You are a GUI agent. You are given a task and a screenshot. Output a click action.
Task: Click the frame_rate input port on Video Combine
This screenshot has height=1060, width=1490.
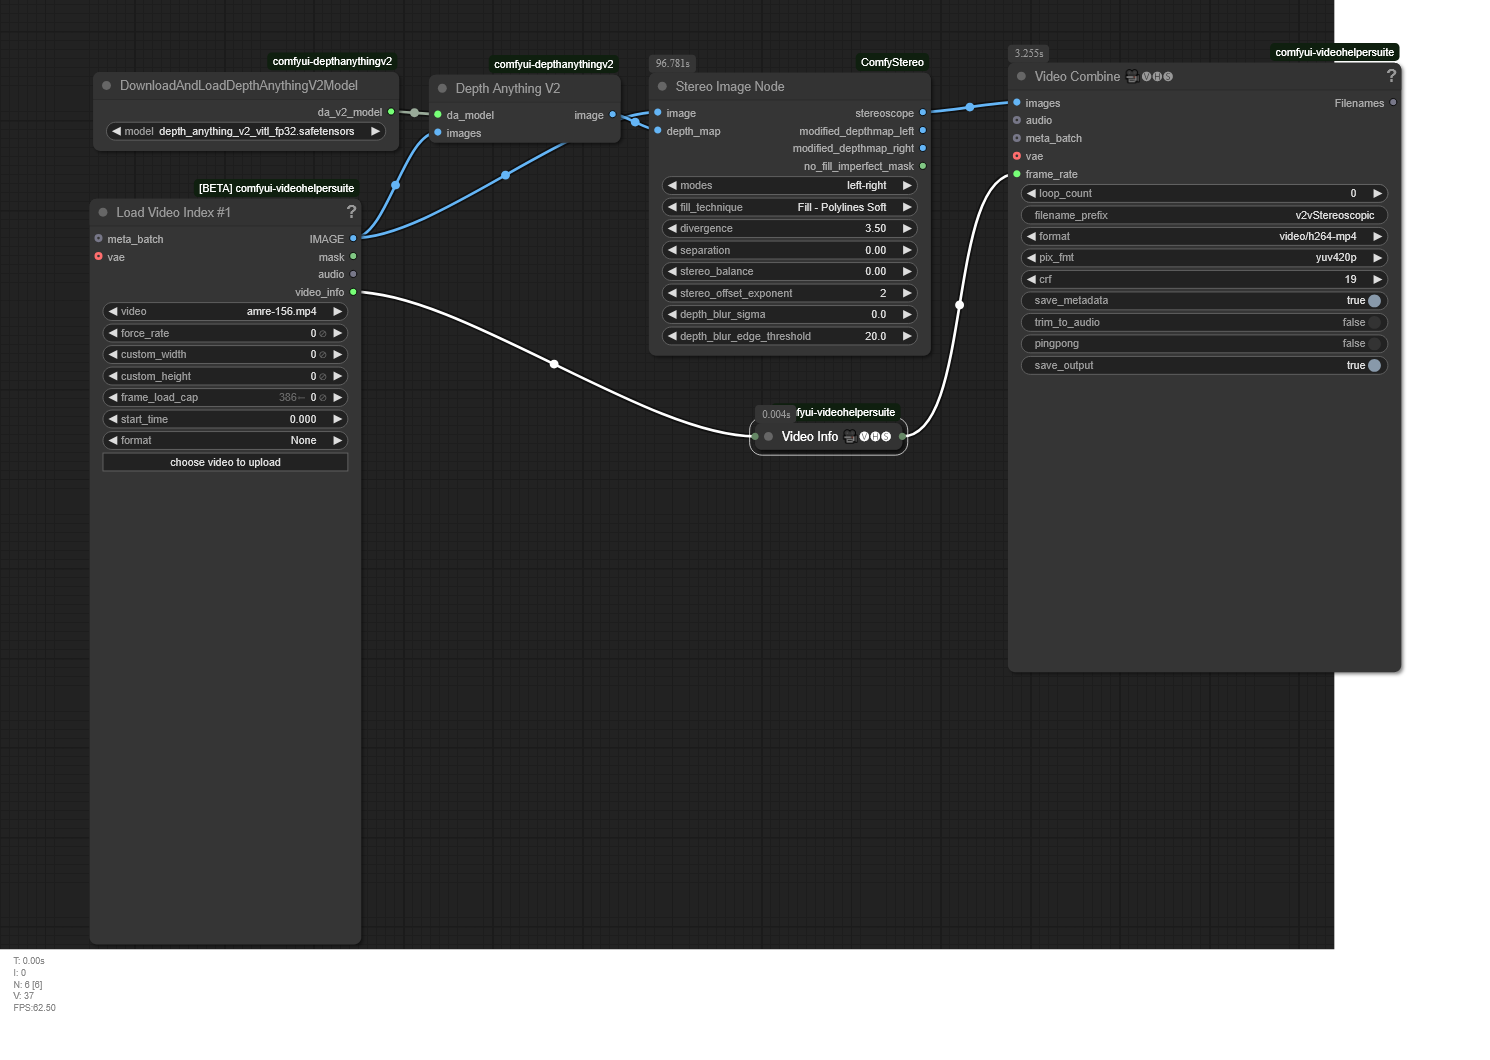pyautogui.click(x=1017, y=174)
